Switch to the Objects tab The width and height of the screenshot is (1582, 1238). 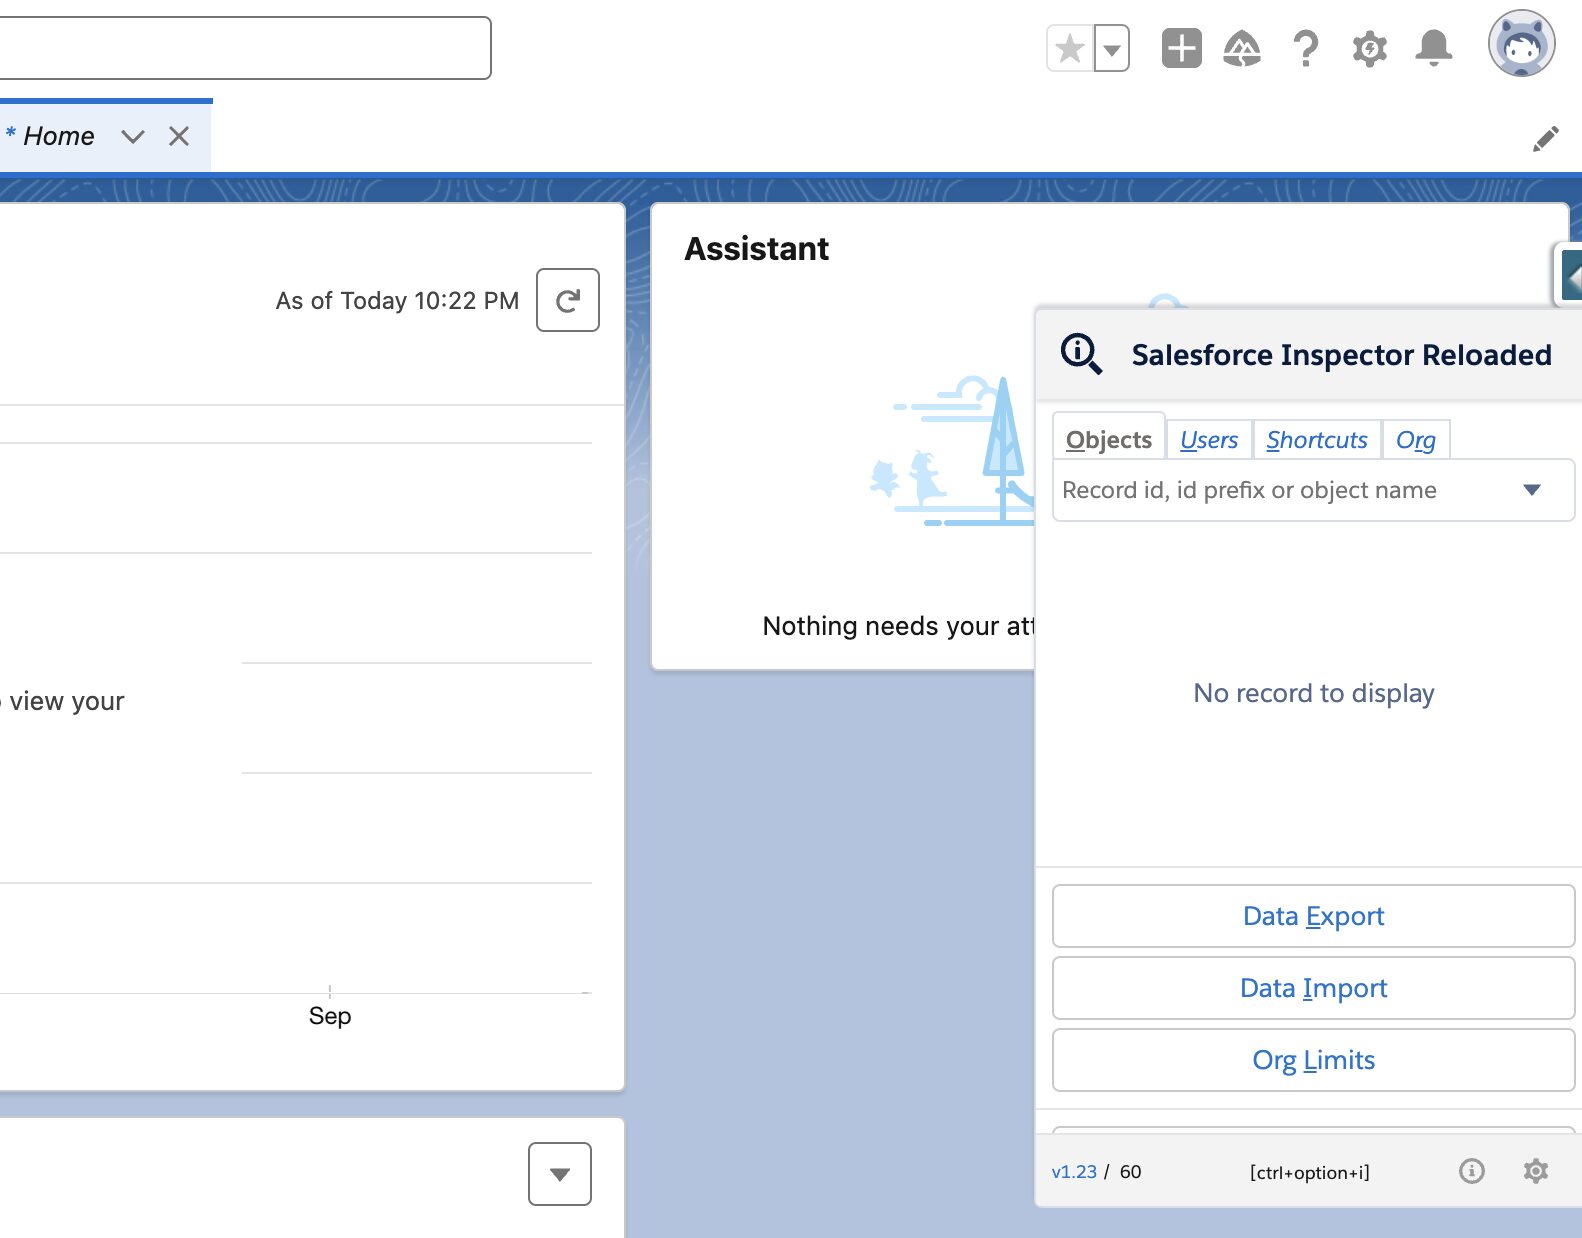(x=1109, y=439)
